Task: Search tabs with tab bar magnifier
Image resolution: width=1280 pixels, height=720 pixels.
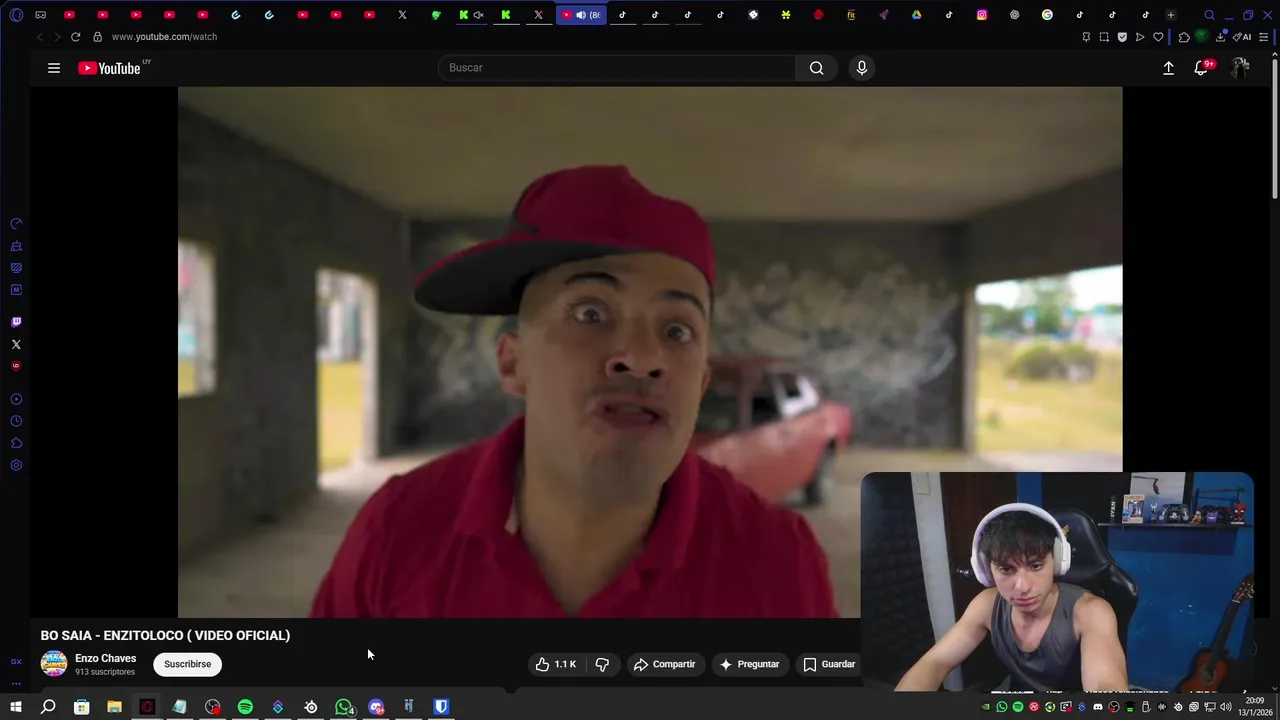Action: point(1209,15)
